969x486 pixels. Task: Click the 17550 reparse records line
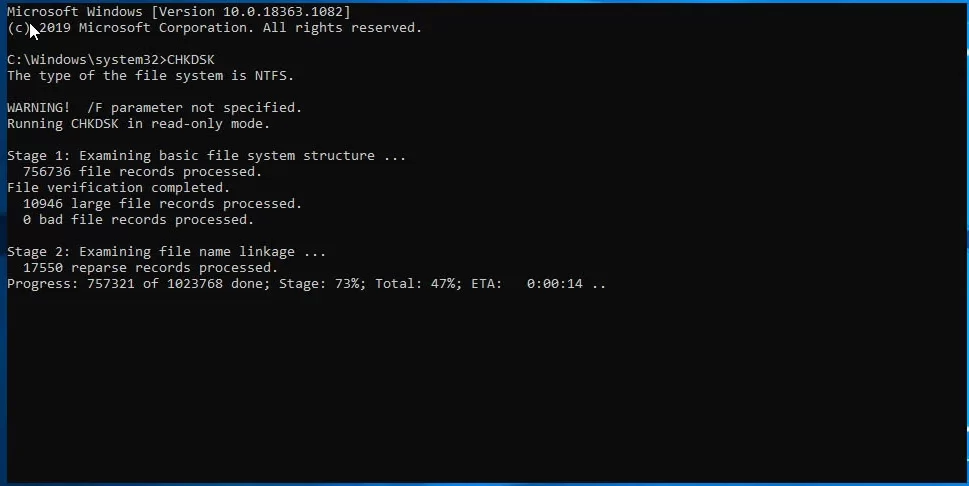(x=151, y=268)
